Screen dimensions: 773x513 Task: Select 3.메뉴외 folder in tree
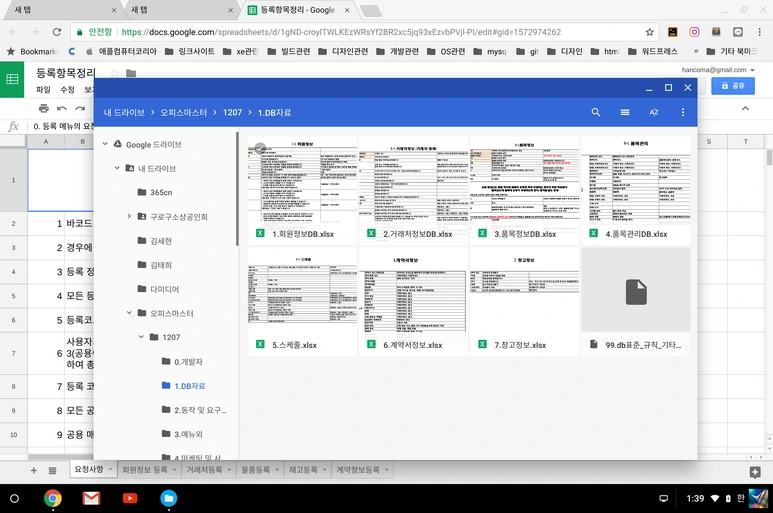(182, 434)
